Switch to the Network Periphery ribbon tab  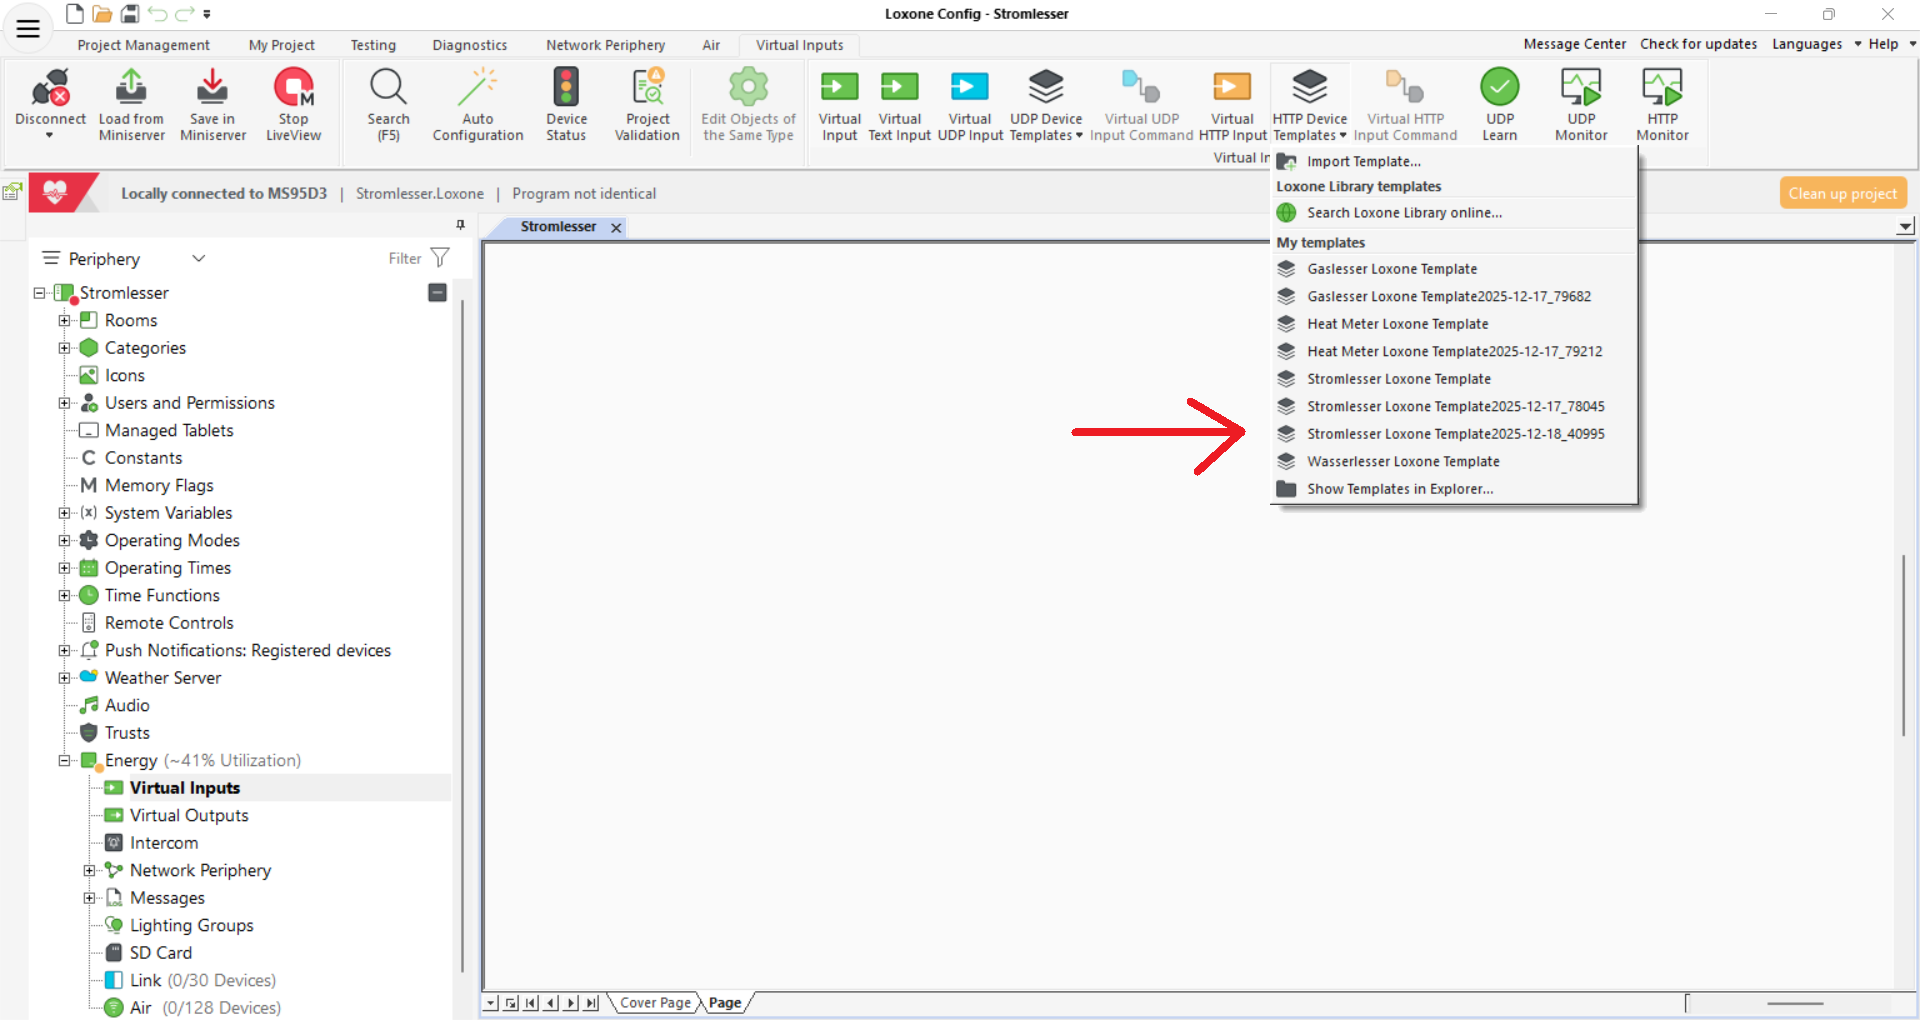605,45
